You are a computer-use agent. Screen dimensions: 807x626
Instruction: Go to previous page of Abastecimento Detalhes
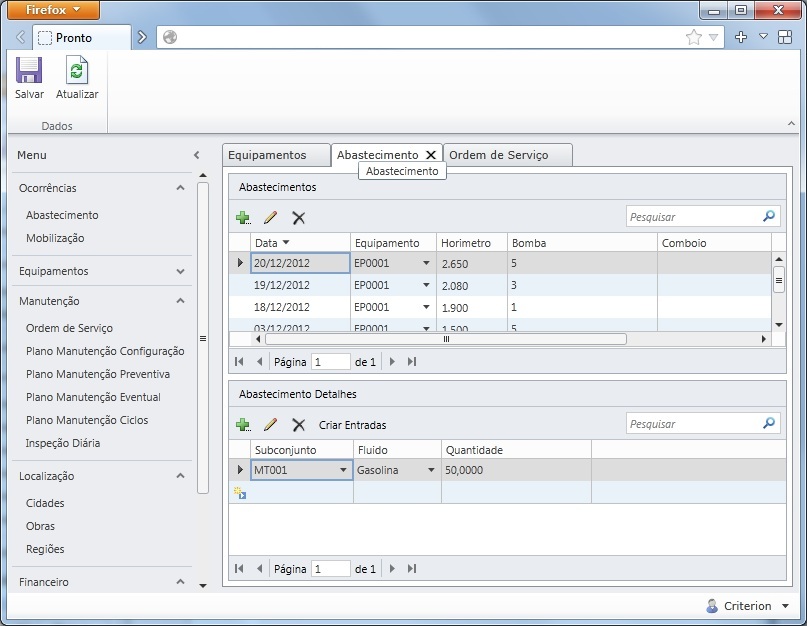[x=259, y=568]
